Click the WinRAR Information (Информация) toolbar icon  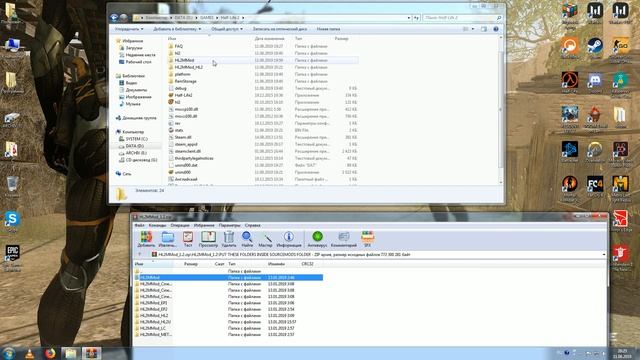[x=289, y=239]
